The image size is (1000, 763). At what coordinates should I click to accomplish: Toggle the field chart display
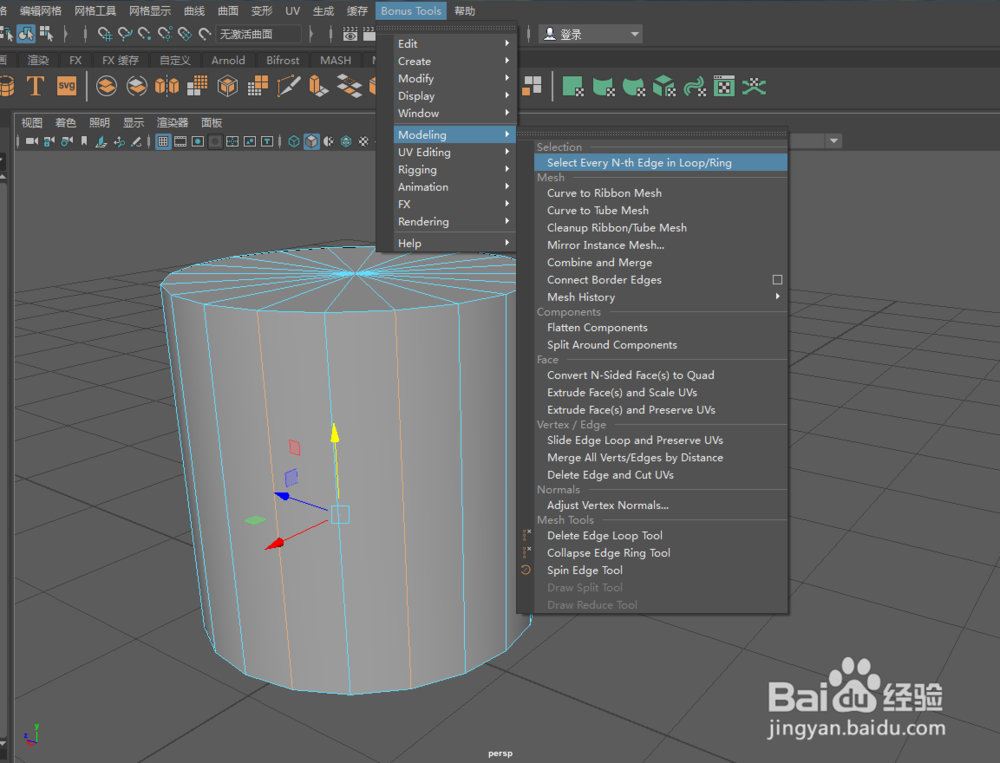coord(233,141)
